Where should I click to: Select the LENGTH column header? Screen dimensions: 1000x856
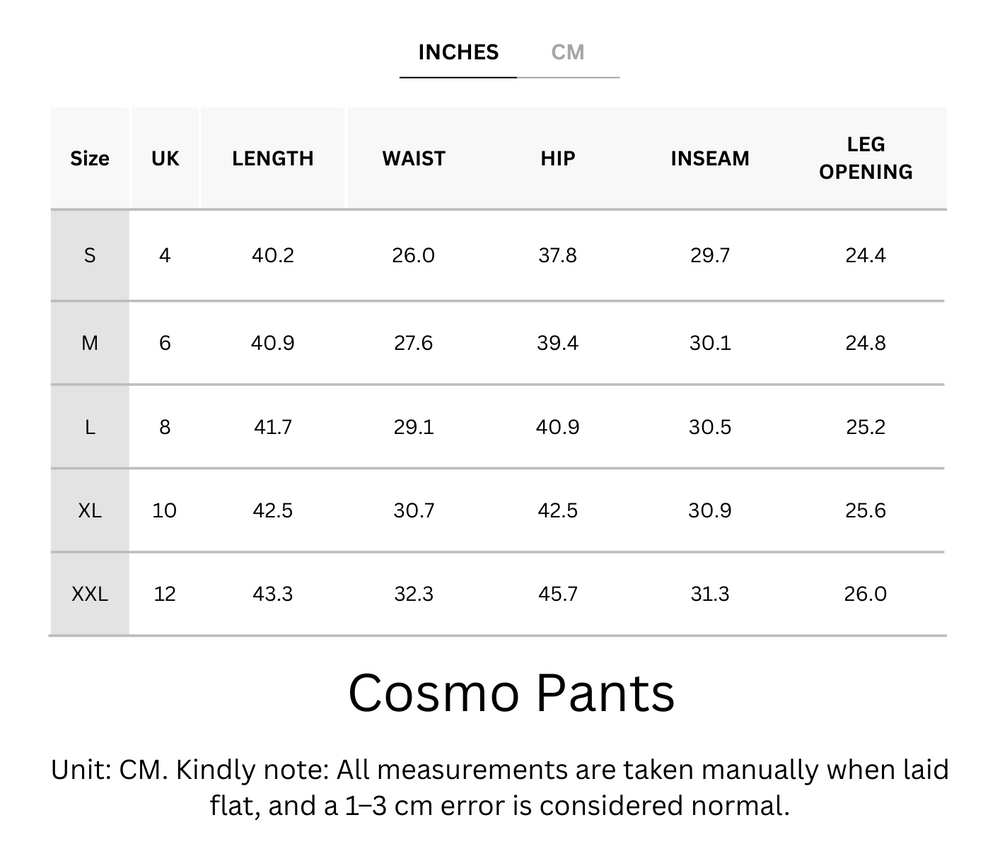[x=273, y=158]
